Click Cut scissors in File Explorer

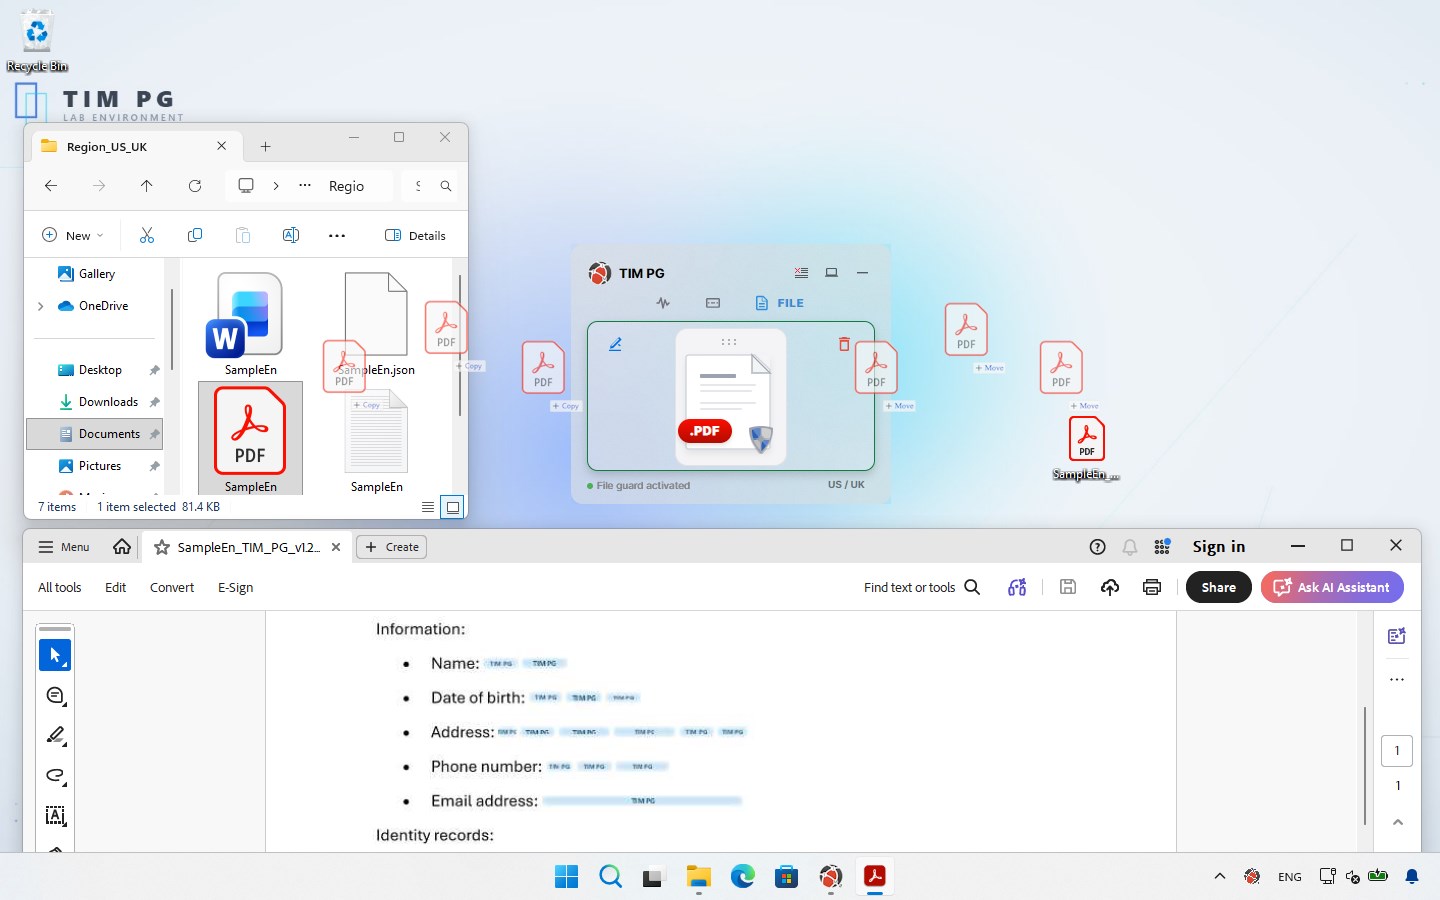147,235
